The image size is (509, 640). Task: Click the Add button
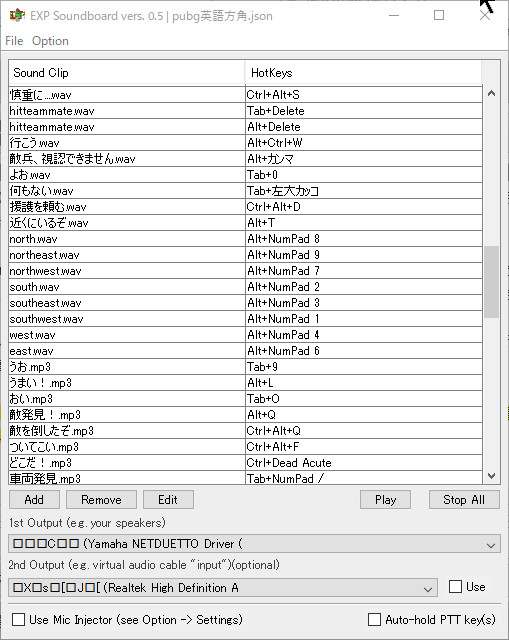coord(34,500)
